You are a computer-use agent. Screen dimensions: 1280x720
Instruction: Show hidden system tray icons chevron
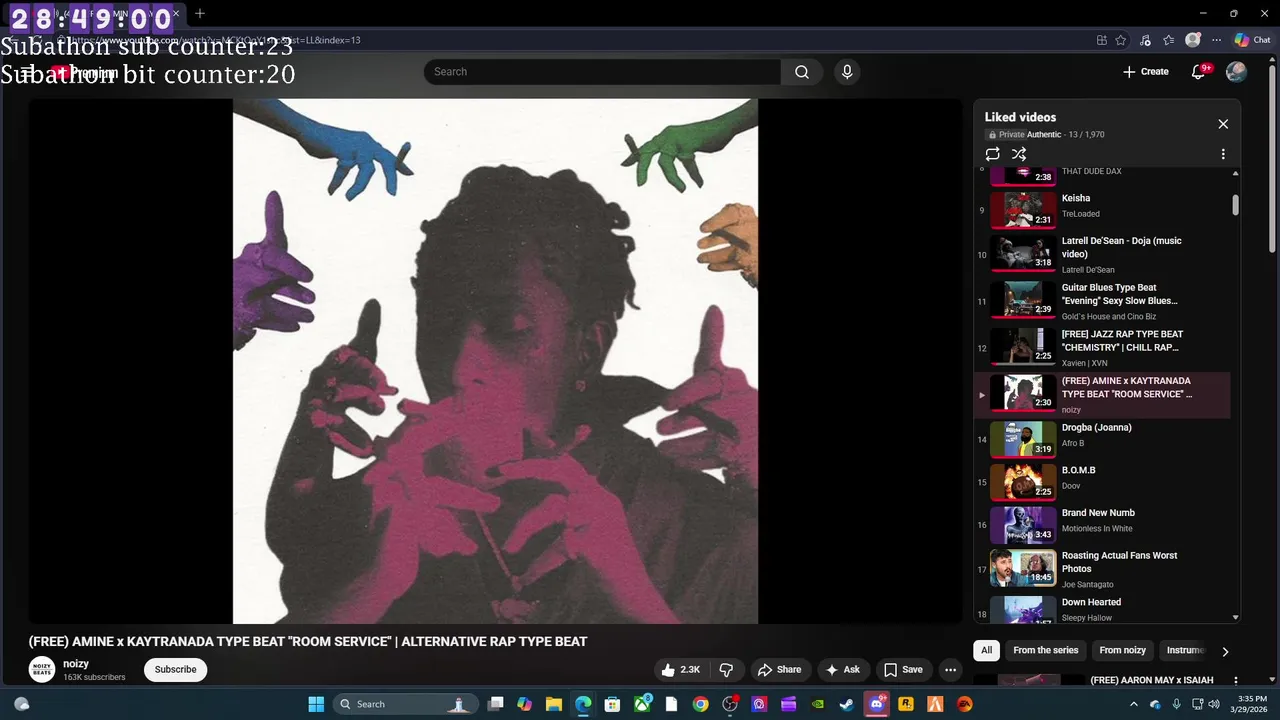pos(1133,704)
